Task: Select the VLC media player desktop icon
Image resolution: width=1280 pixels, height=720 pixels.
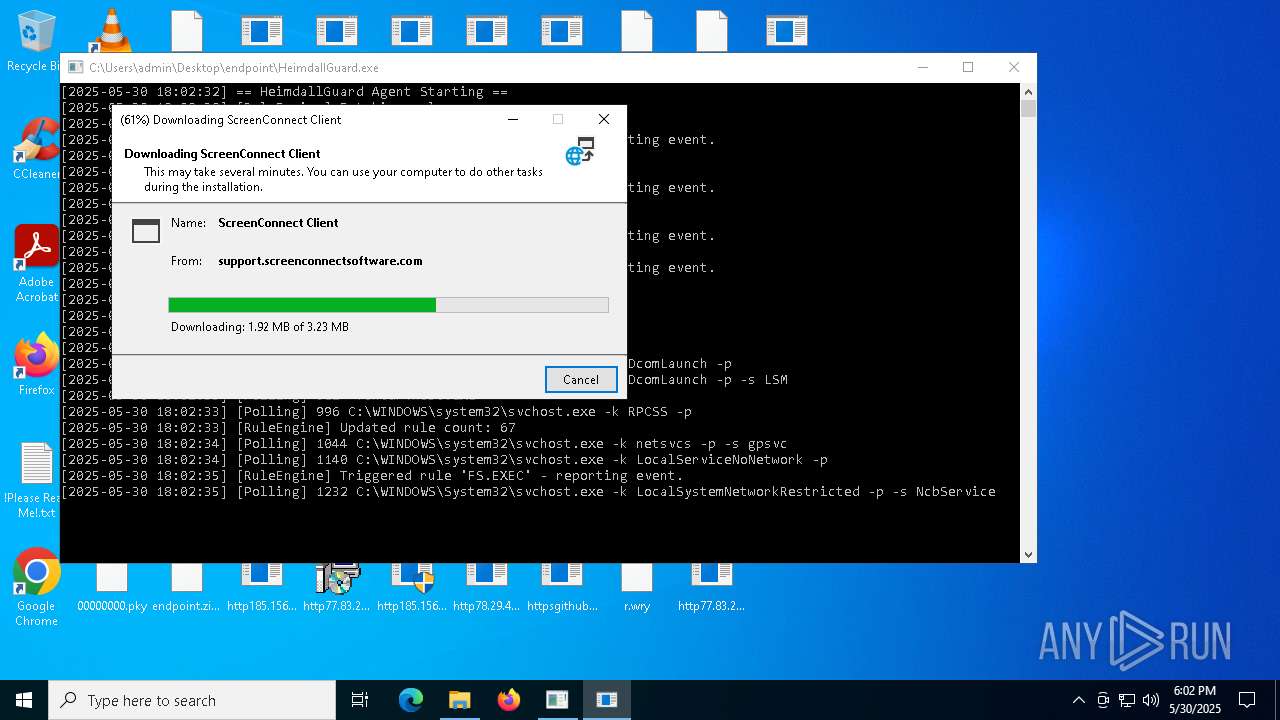Action: tap(111, 30)
